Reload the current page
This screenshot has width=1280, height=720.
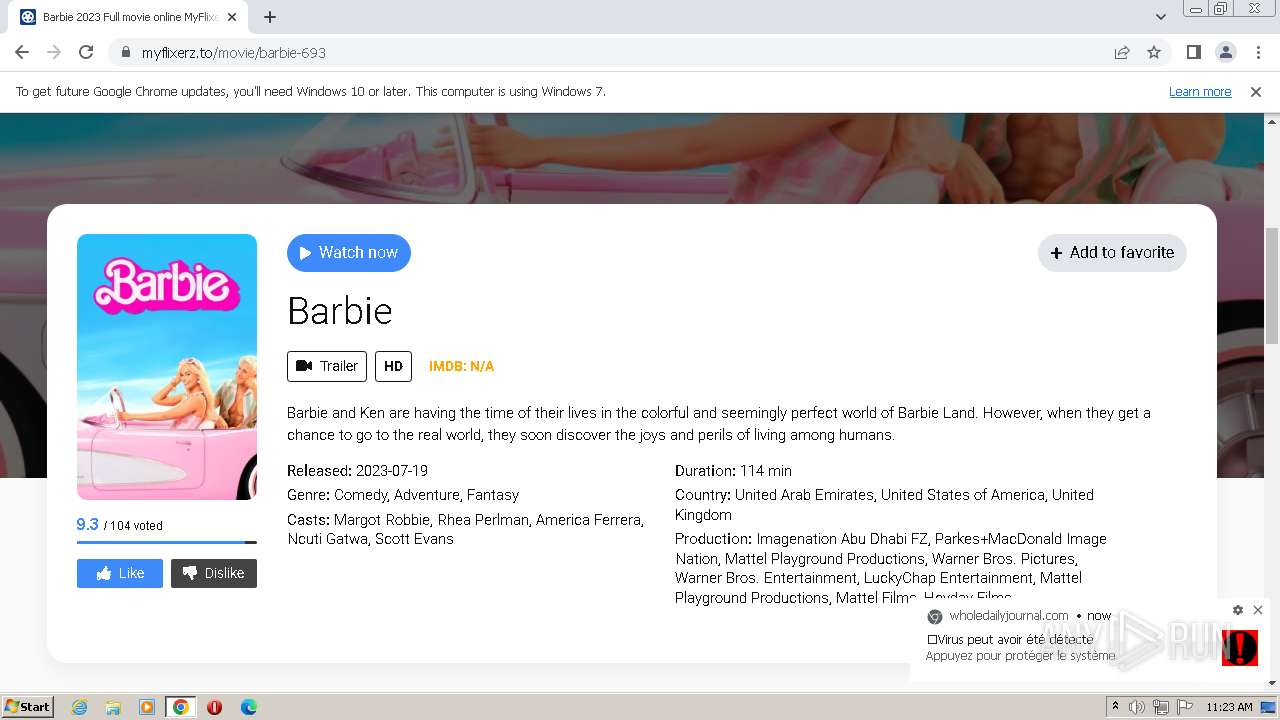86,52
